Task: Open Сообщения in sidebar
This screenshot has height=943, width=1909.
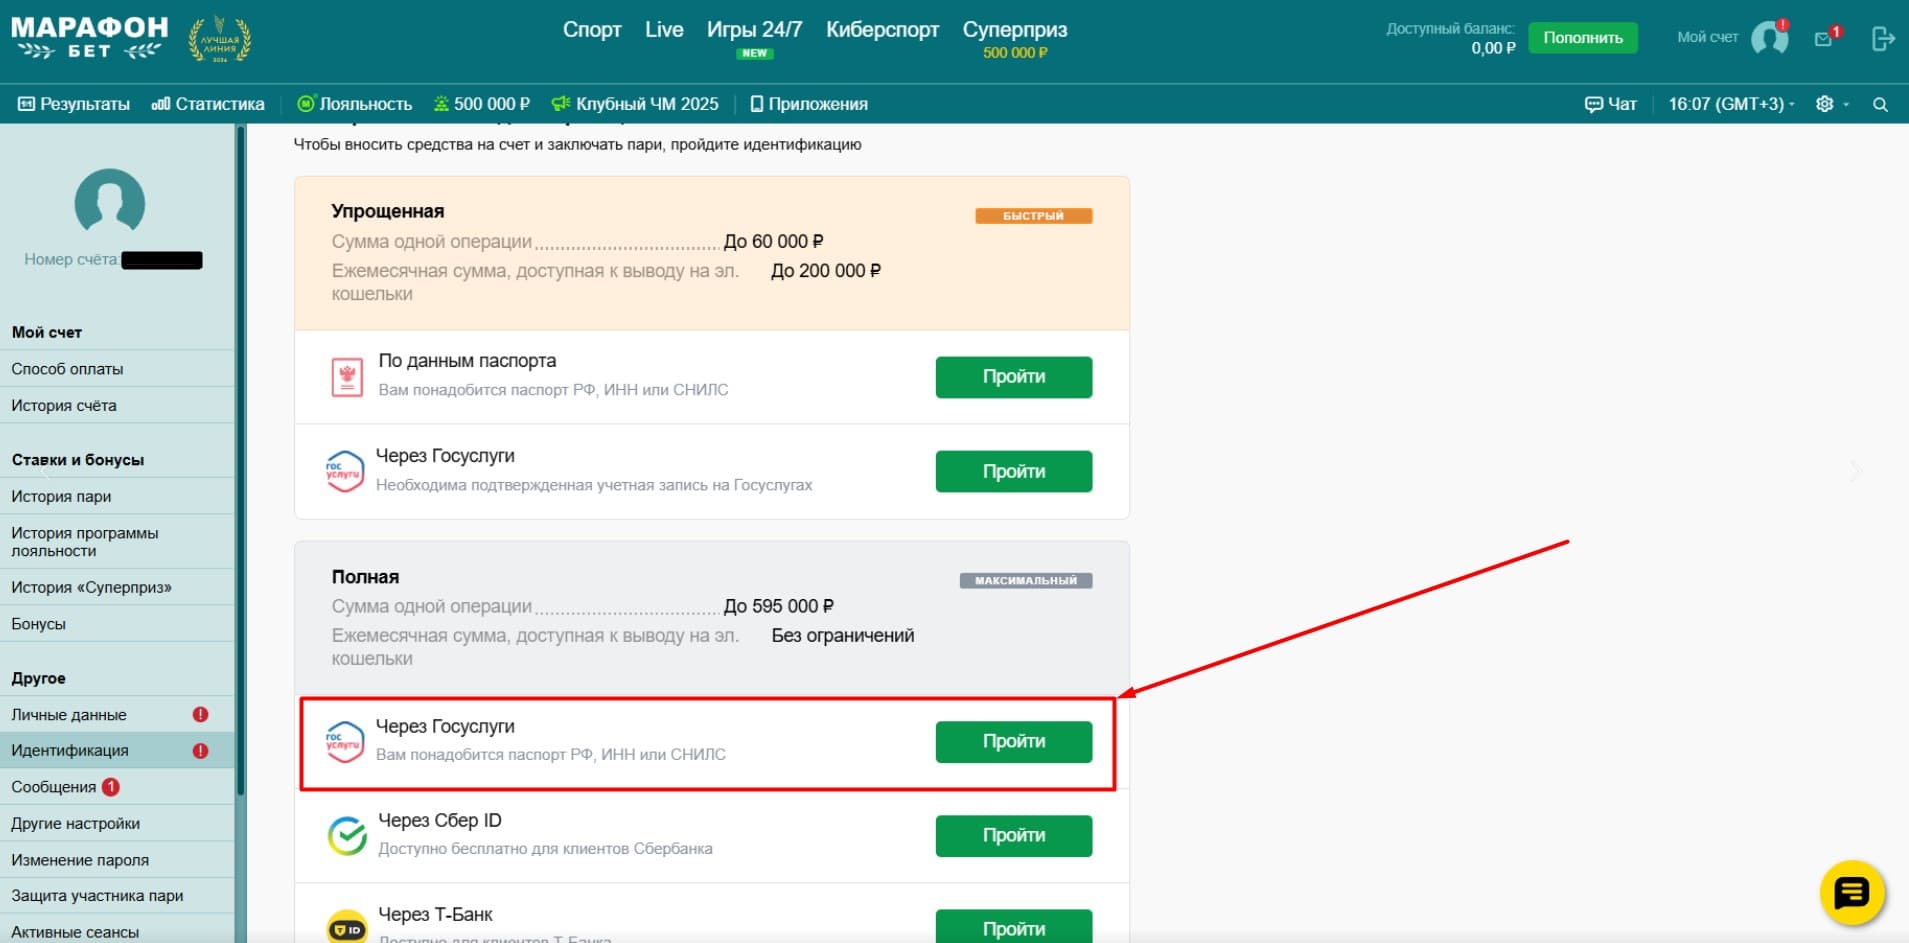Action: click(117, 787)
